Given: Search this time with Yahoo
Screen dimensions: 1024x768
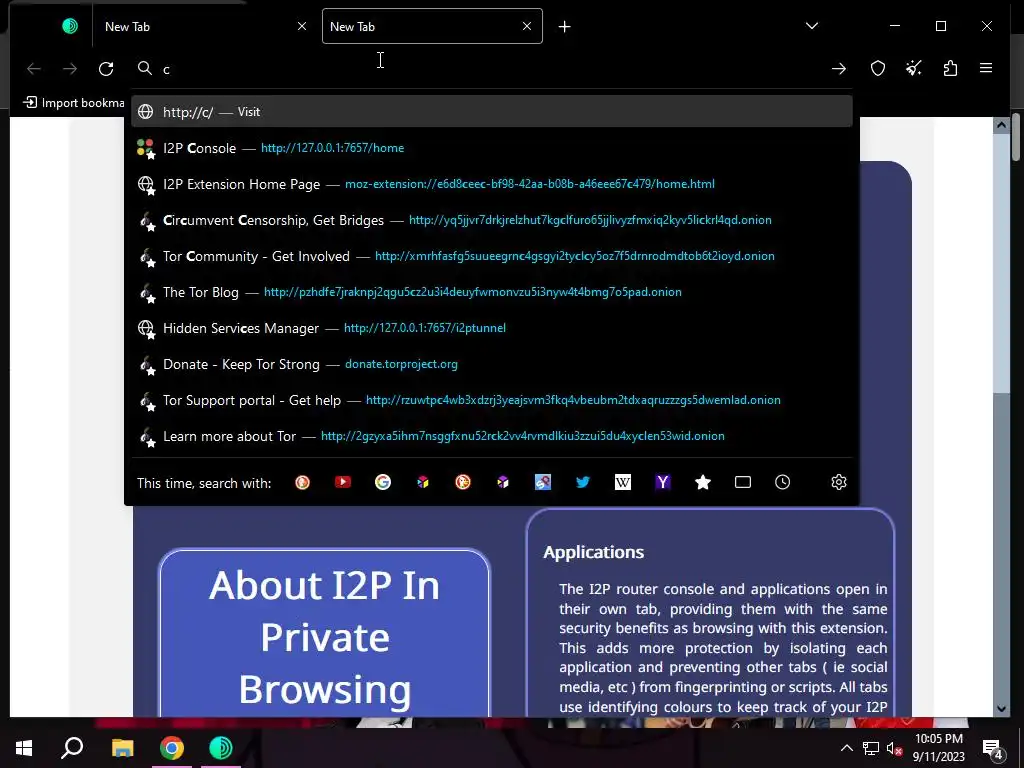Looking at the screenshot, I should [663, 483].
